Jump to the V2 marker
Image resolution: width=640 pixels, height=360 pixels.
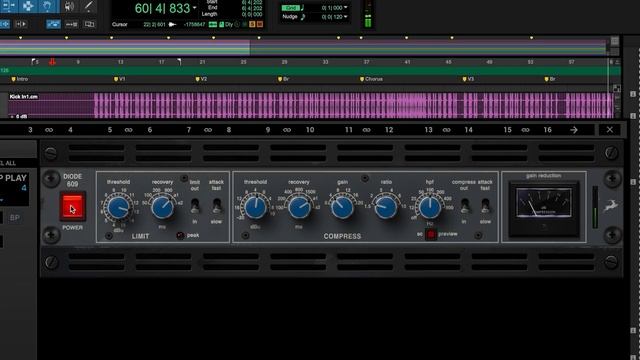point(202,79)
